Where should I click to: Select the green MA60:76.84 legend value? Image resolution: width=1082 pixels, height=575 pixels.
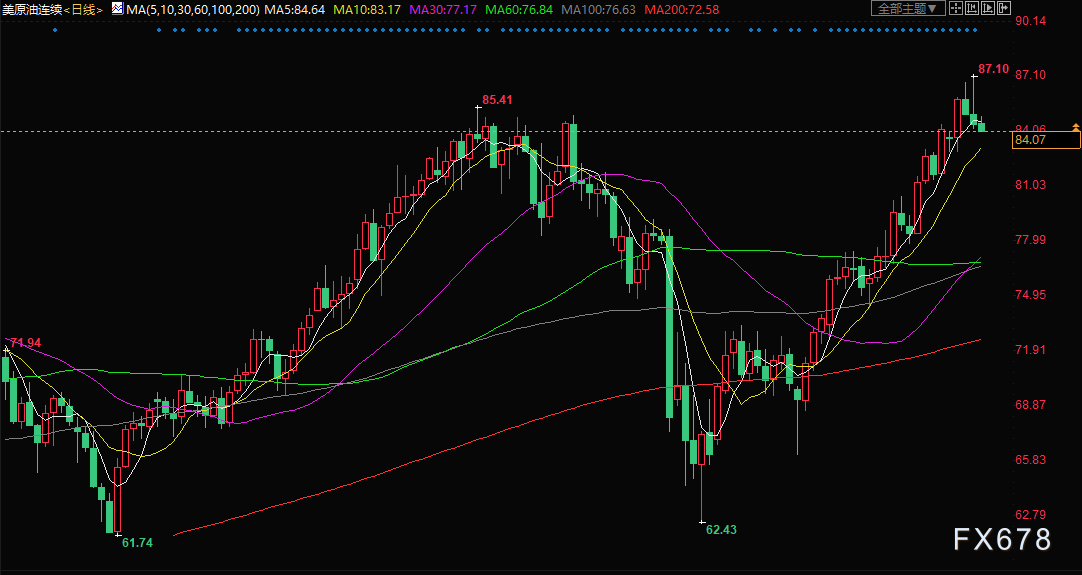[x=519, y=10]
